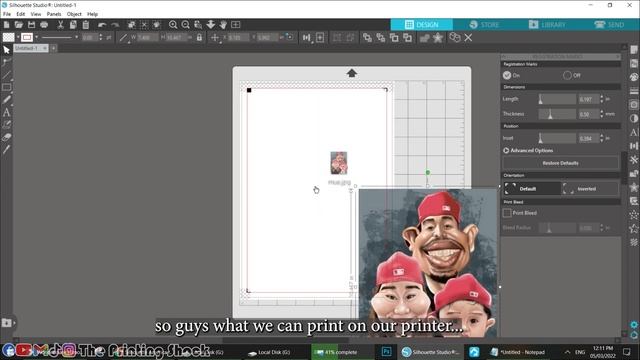Open Photoshop from the taskbar
This screenshot has width=640, height=360.
click(x=387, y=351)
